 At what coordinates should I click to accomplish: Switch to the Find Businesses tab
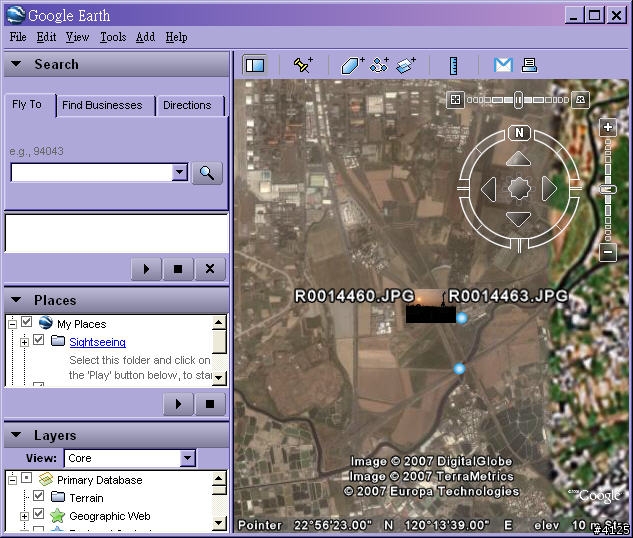[x=103, y=106]
